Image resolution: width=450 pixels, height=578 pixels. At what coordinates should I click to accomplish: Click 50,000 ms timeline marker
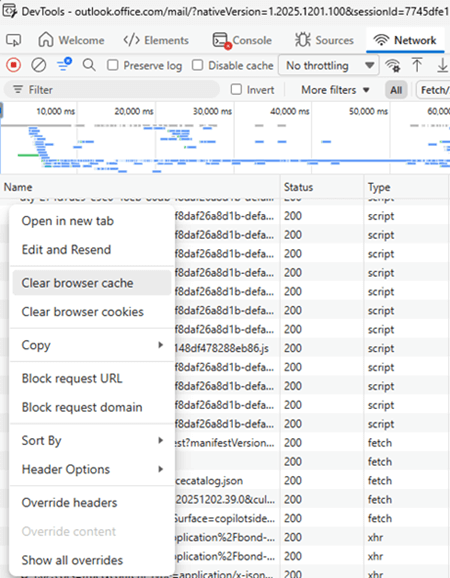click(x=369, y=111)
